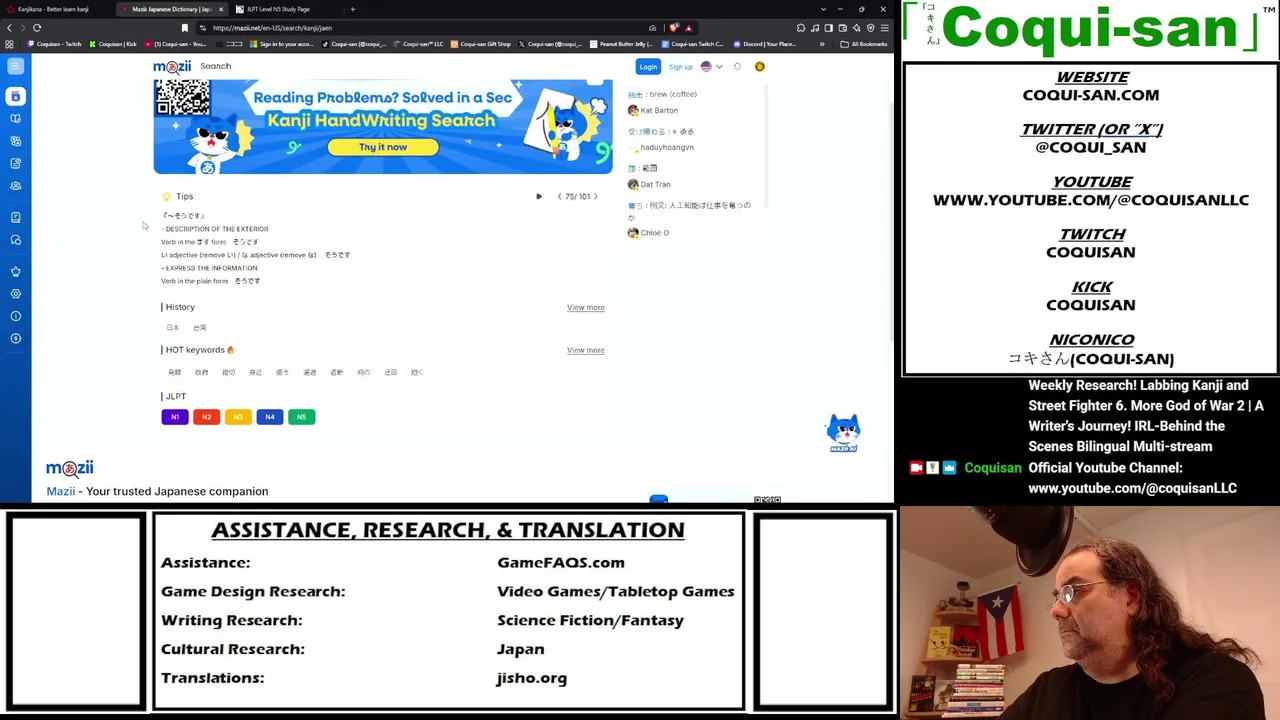Image resolution: width=1280 pixels, height=720 pixels.
Task: Click the Login button
Action: point(648,67)
